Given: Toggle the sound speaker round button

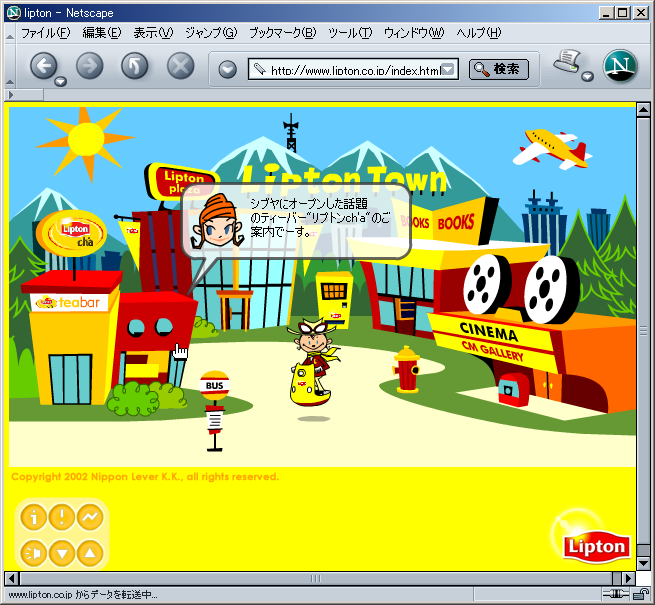Looking at the screenshot, I should 33,553.
